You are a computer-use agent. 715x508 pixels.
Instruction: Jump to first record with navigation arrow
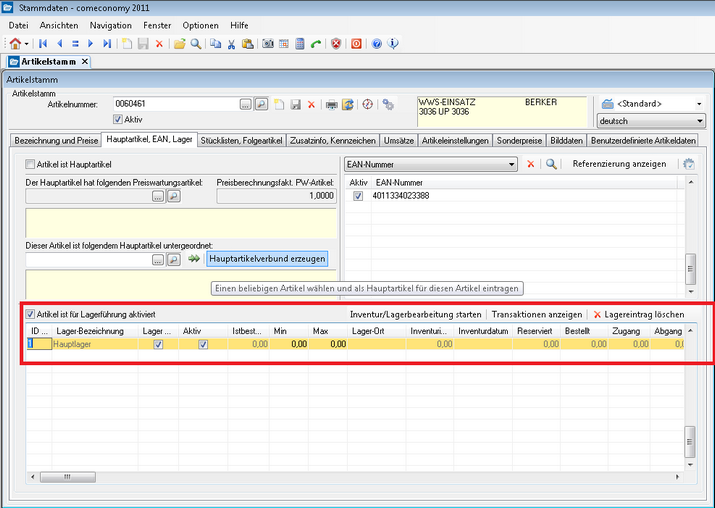coord(43,44)
